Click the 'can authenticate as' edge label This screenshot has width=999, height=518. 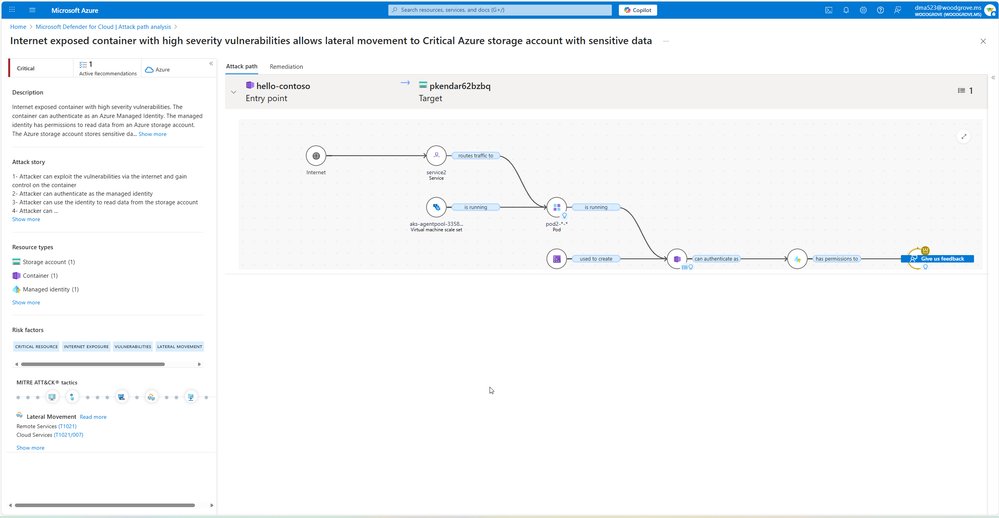717,259
